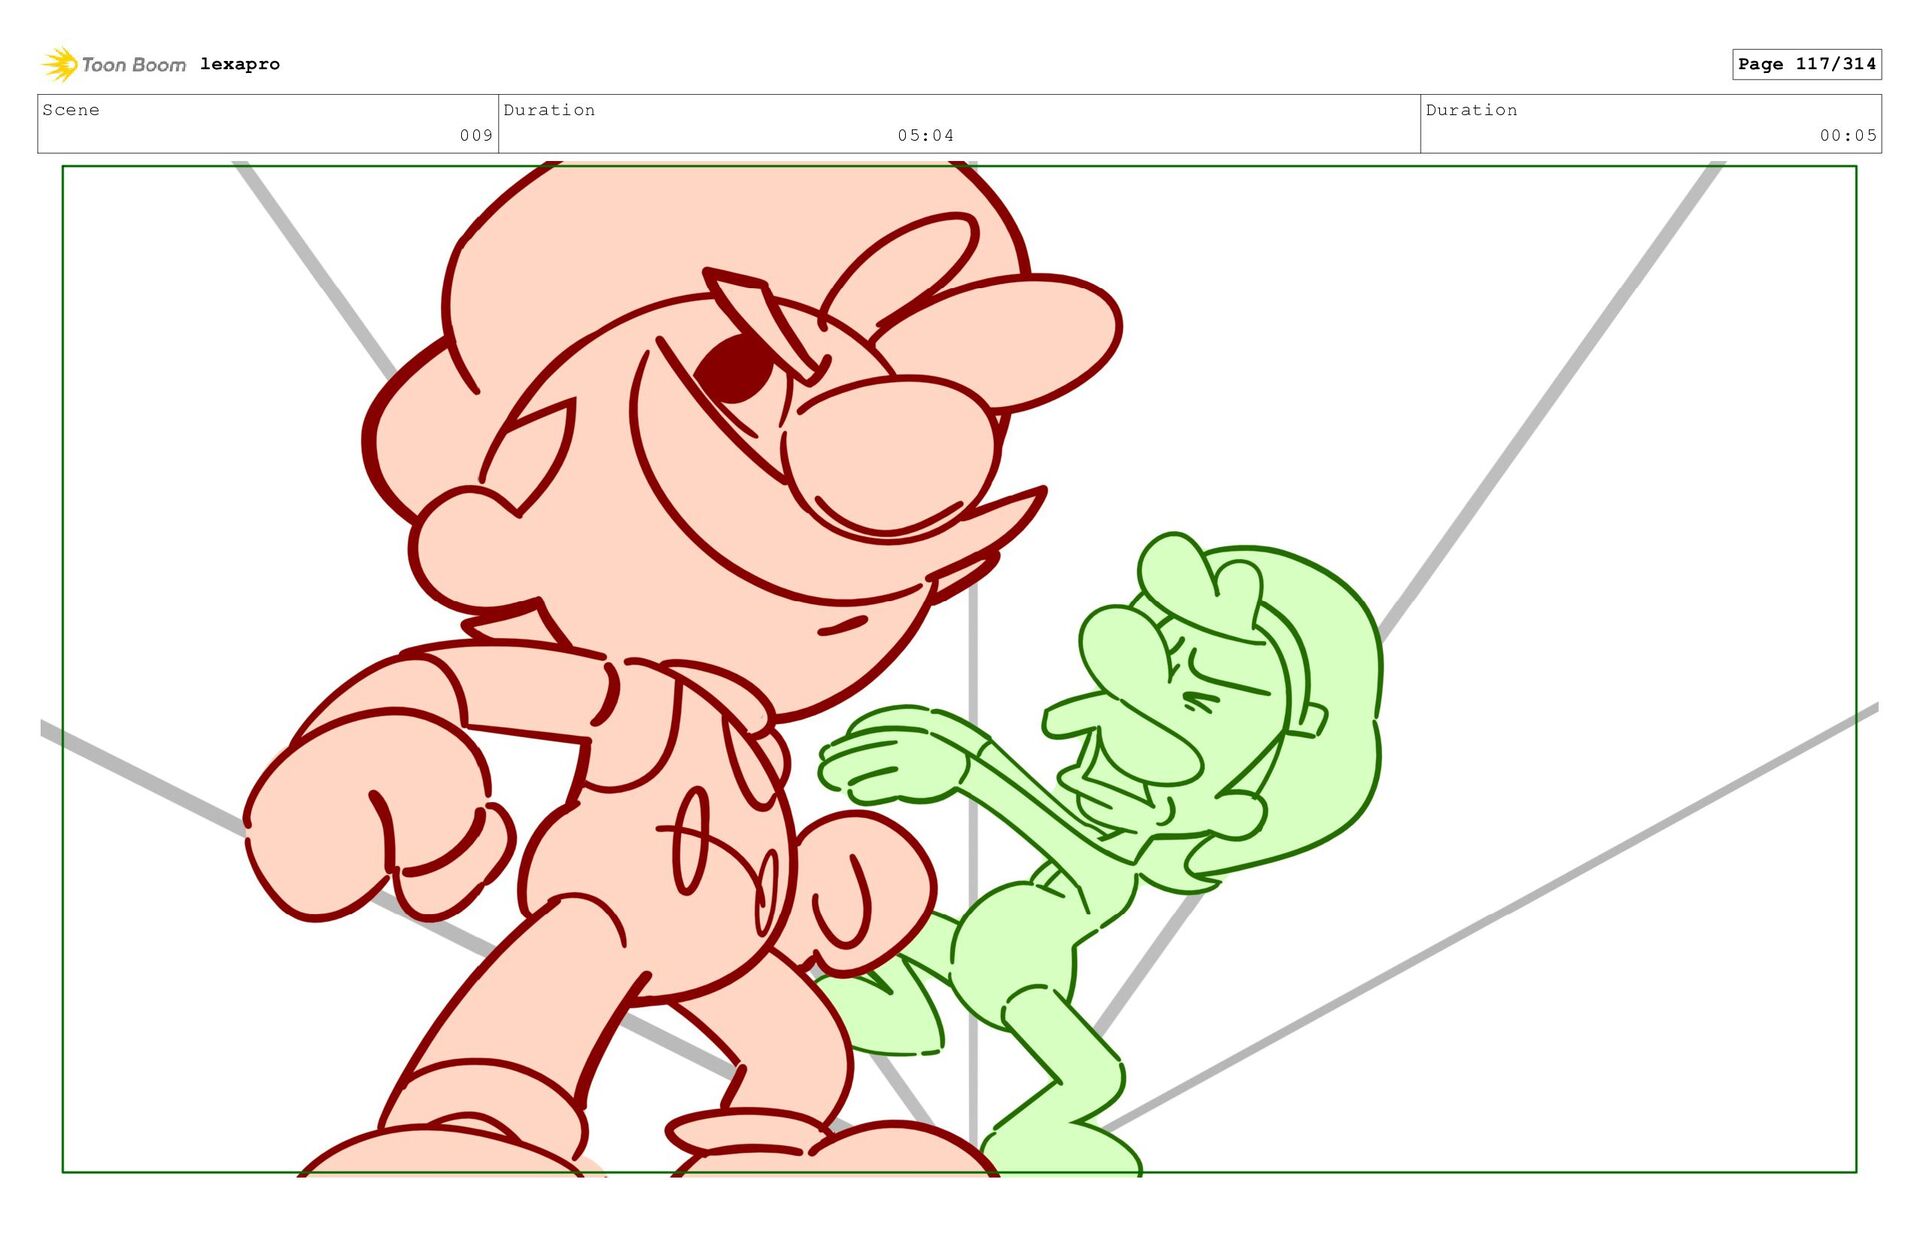Screen dimensions: 1920x1240
Task: Click the 'Page 117/314' indicator box
Action: (1807, 64)
